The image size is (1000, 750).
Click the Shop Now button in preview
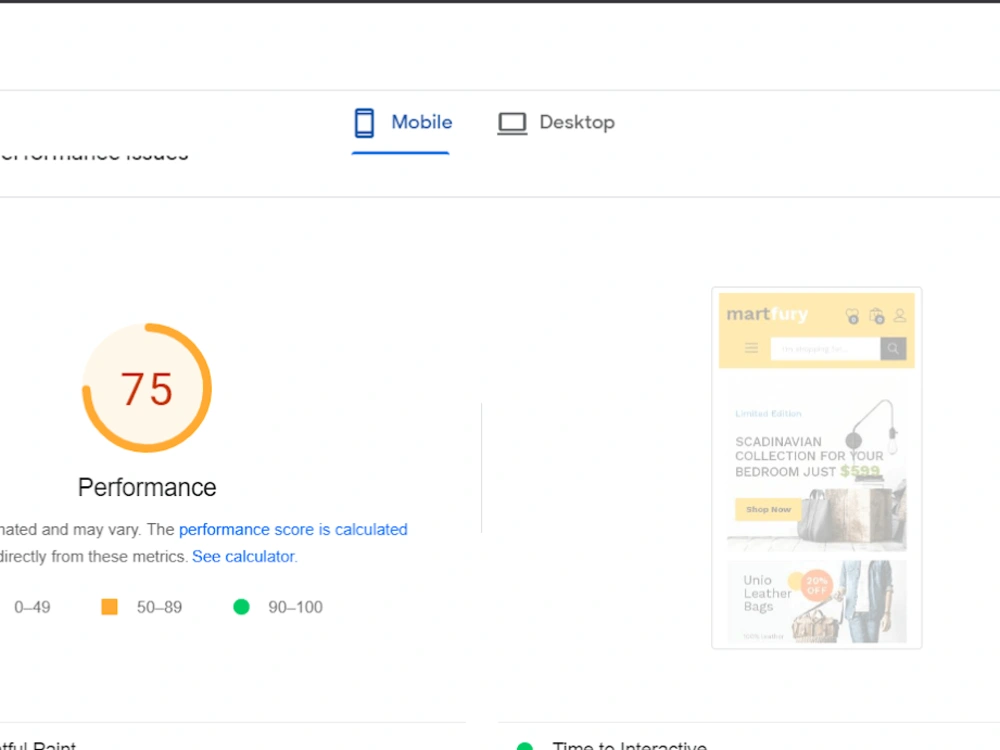tap(768, 509)
